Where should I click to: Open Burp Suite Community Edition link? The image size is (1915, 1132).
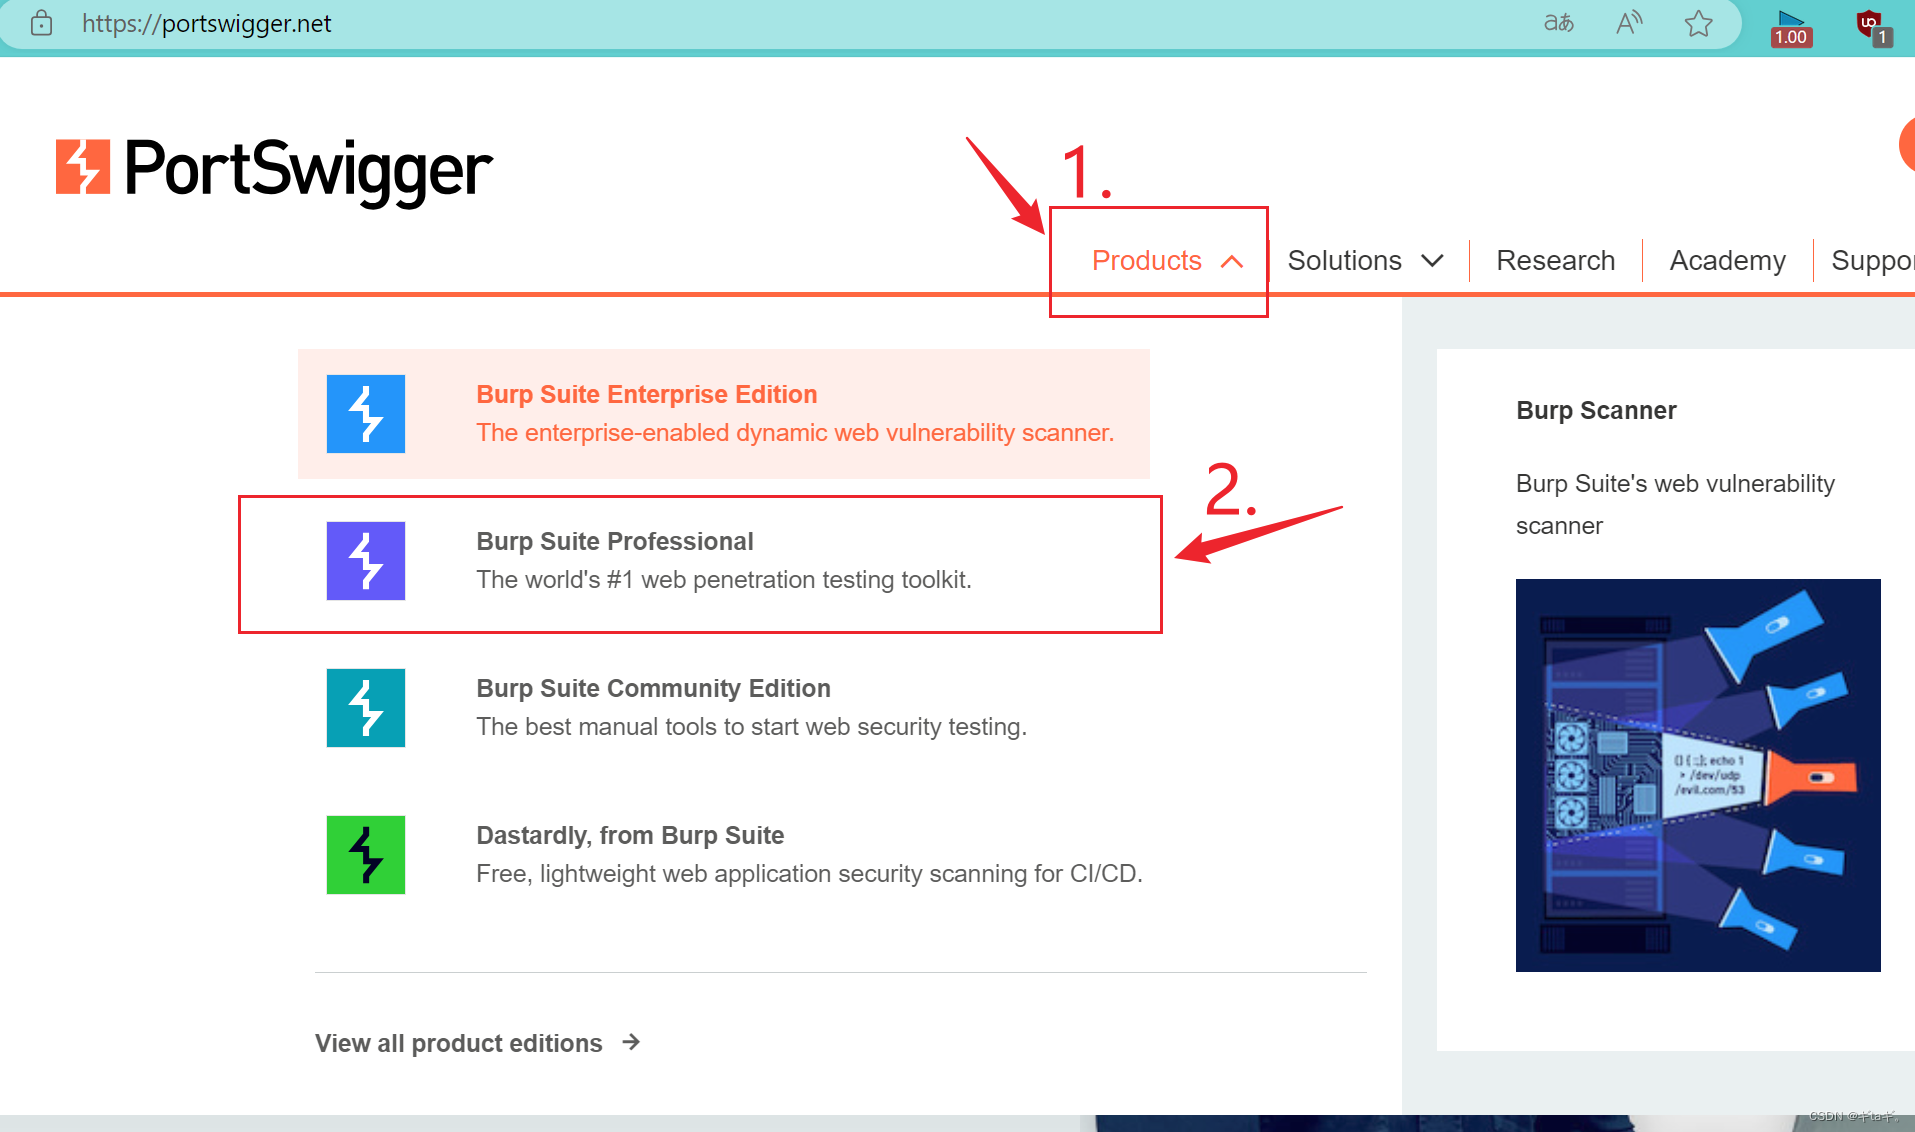point(653,688)
